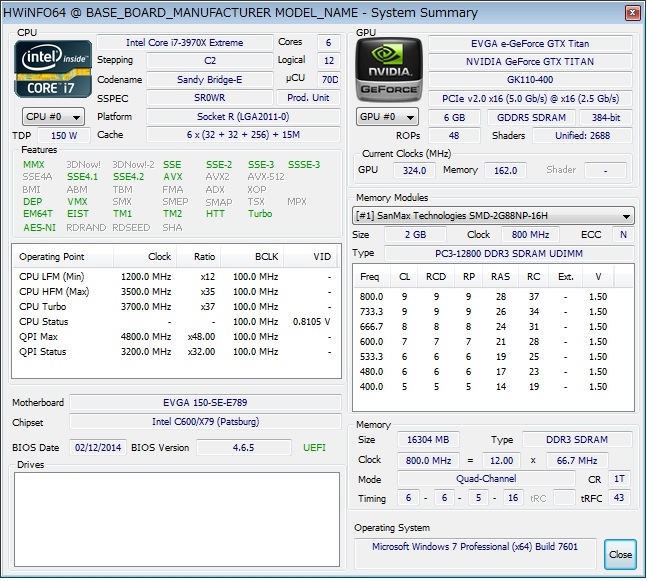Screen dimensions: 648x581
Task: Click inside the empty Drives list box
Action: click(x=177, y=520)
